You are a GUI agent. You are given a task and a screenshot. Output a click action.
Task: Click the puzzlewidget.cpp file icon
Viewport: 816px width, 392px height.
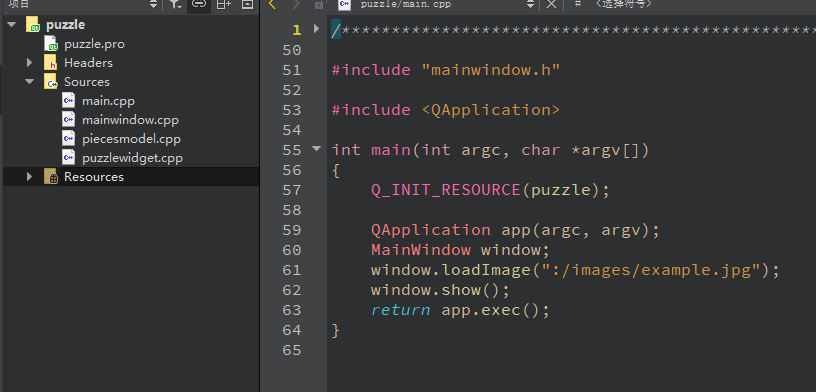(68, 157)
